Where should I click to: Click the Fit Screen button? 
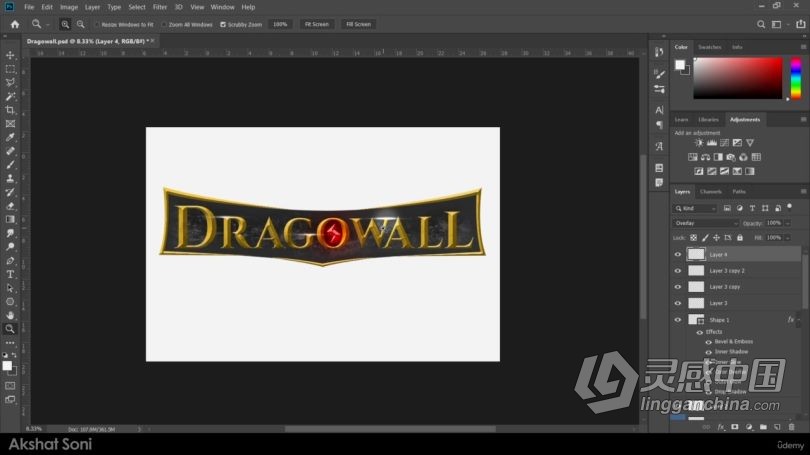click(x=317, y=24)
